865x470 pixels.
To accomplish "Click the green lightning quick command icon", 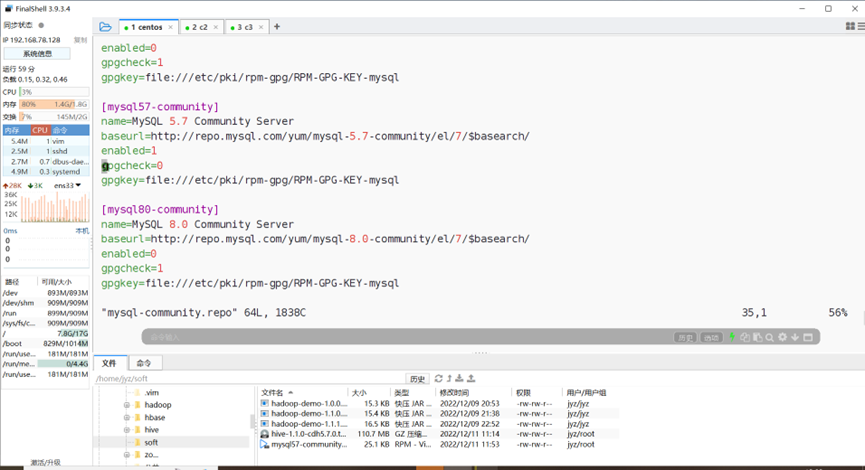I will pos(732,337).
